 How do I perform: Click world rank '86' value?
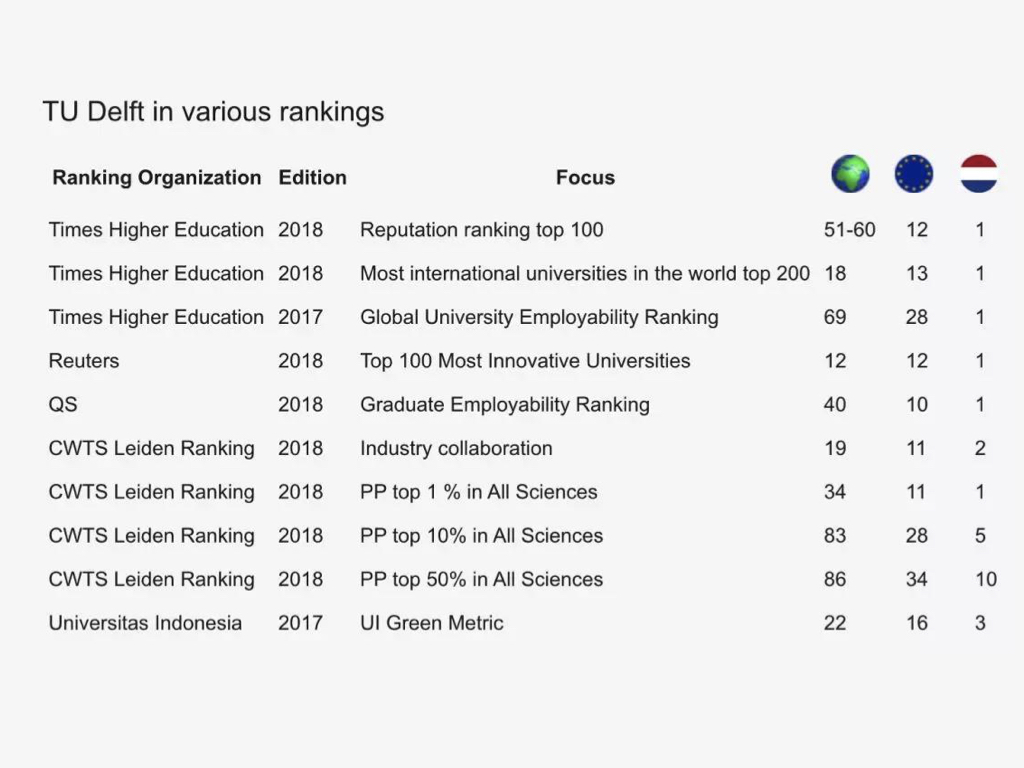(835, 580)
